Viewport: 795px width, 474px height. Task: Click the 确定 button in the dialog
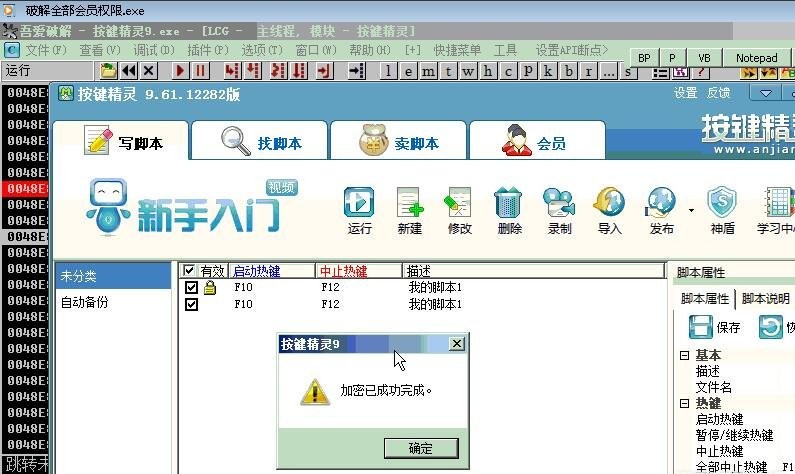(x=421, y=448)
